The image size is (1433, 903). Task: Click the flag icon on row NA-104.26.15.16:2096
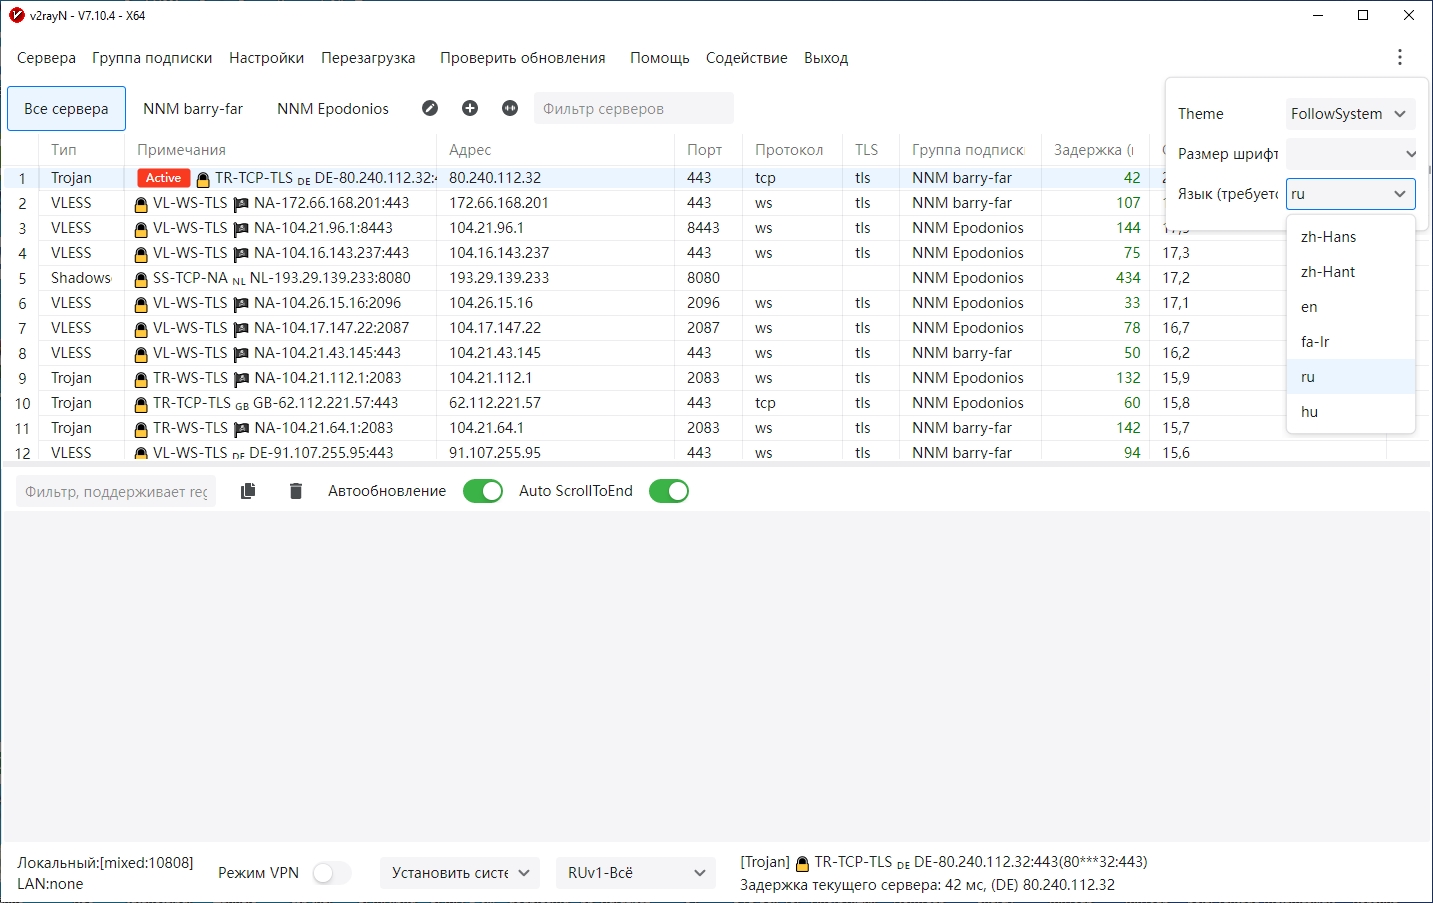point(241,304)
